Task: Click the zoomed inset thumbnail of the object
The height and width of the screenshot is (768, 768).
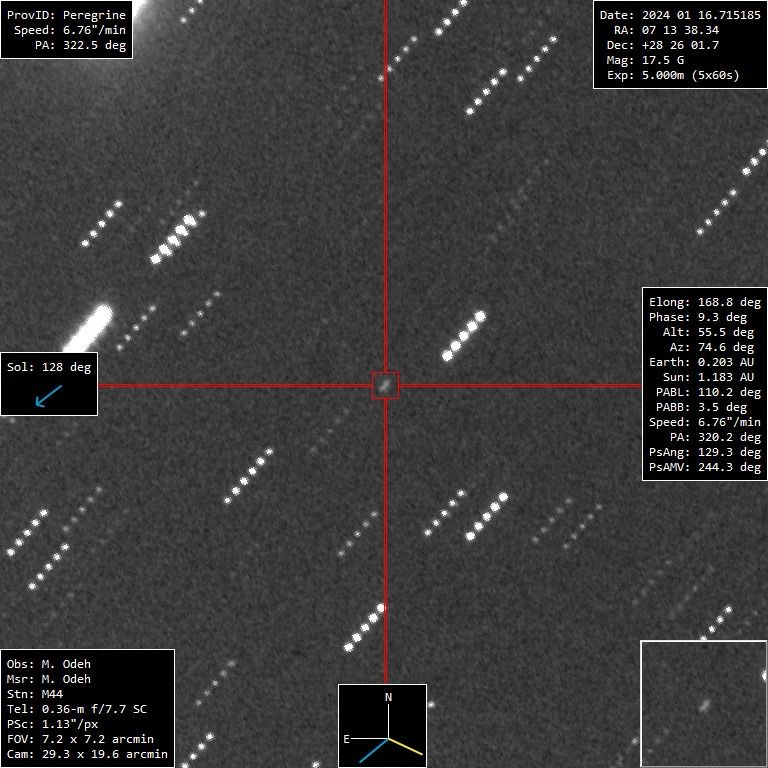Action: (703, 703)
